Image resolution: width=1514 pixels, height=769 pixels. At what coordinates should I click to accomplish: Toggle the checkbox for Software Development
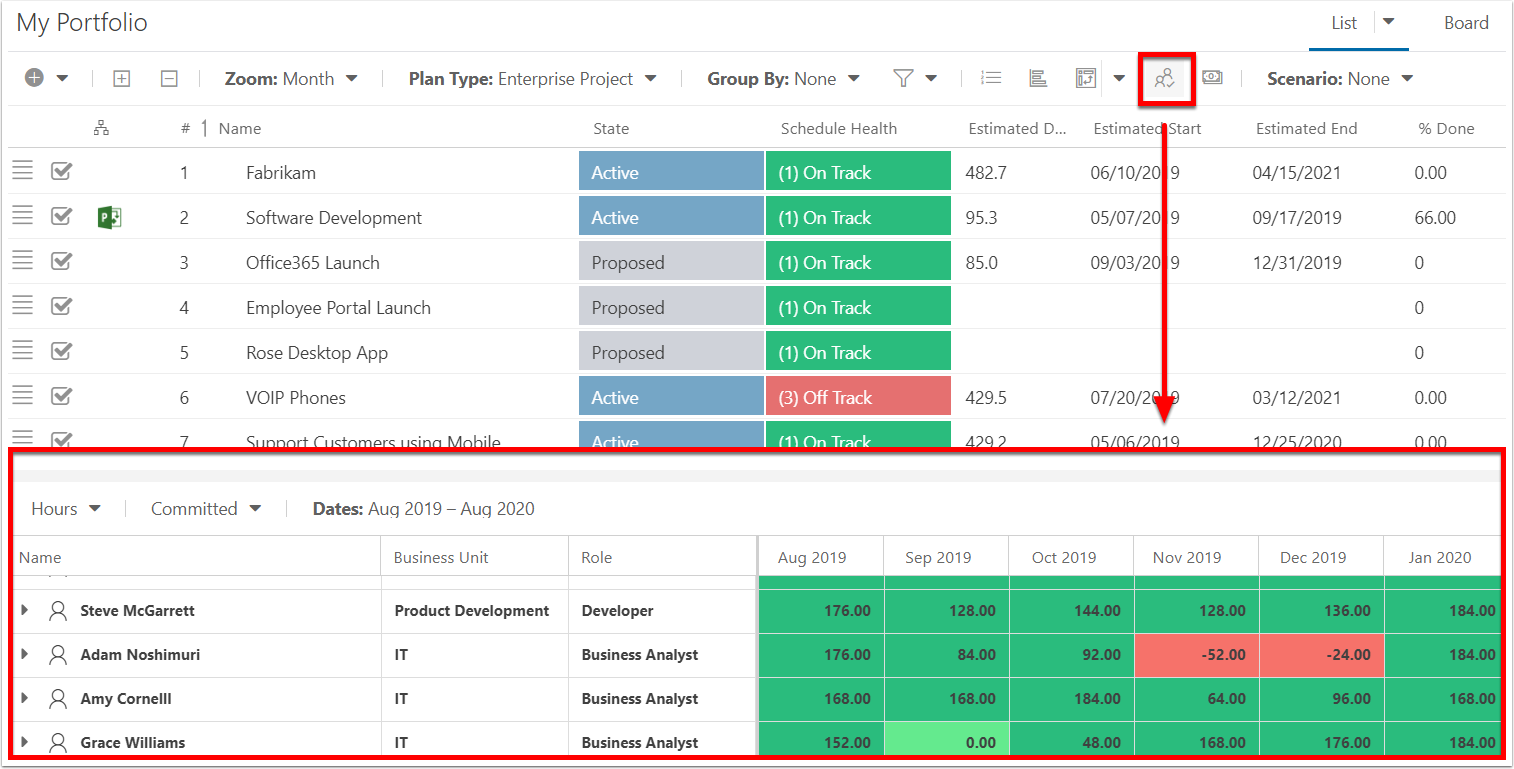click(x=61, y=216)
